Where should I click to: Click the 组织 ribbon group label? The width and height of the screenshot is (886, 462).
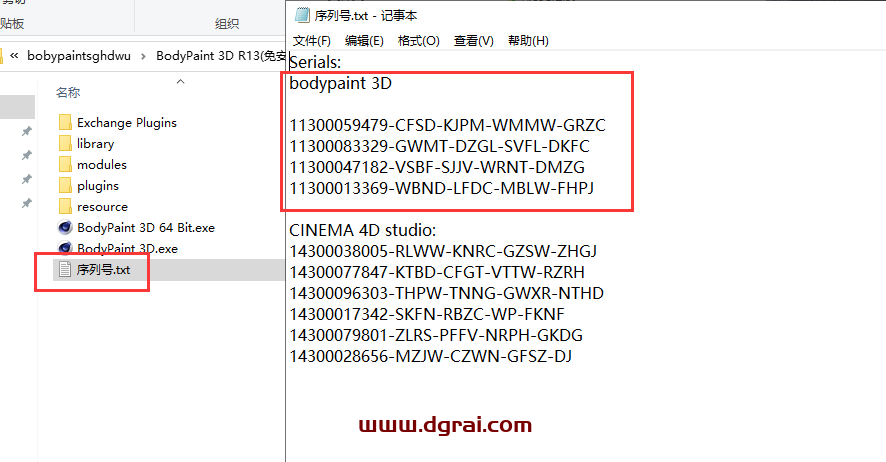(x=227, y=24)
